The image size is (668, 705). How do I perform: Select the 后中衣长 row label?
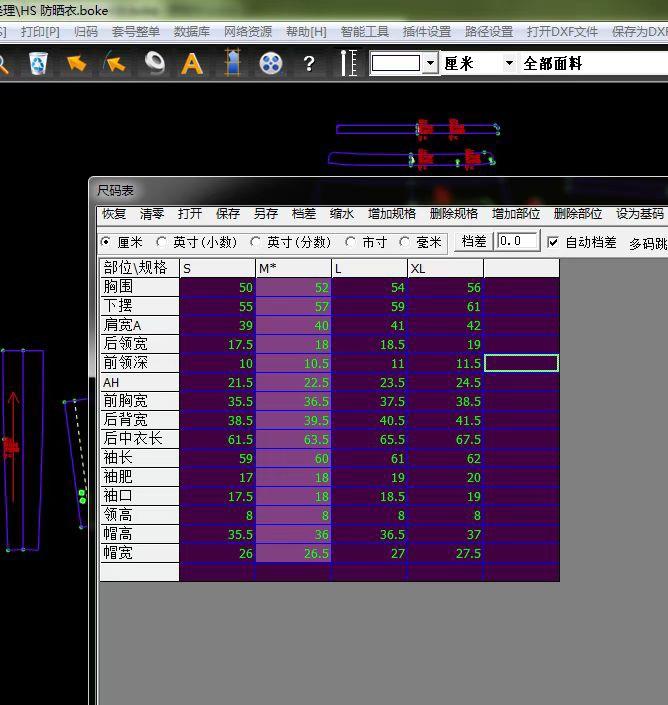click(139, 439)
